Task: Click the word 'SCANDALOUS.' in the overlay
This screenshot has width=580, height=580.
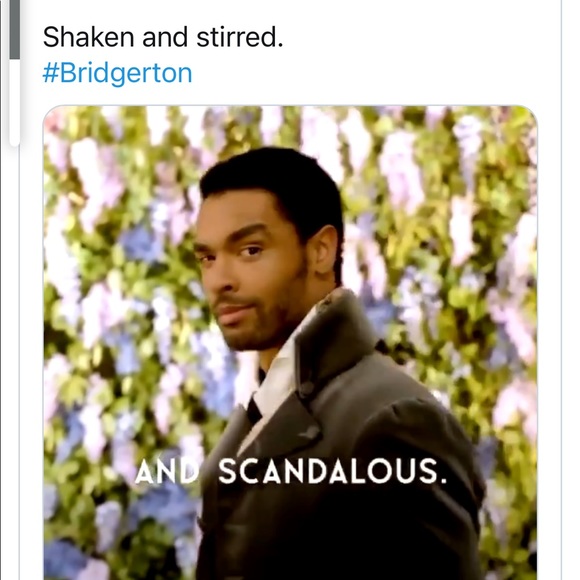Action: tap(333, 471)
